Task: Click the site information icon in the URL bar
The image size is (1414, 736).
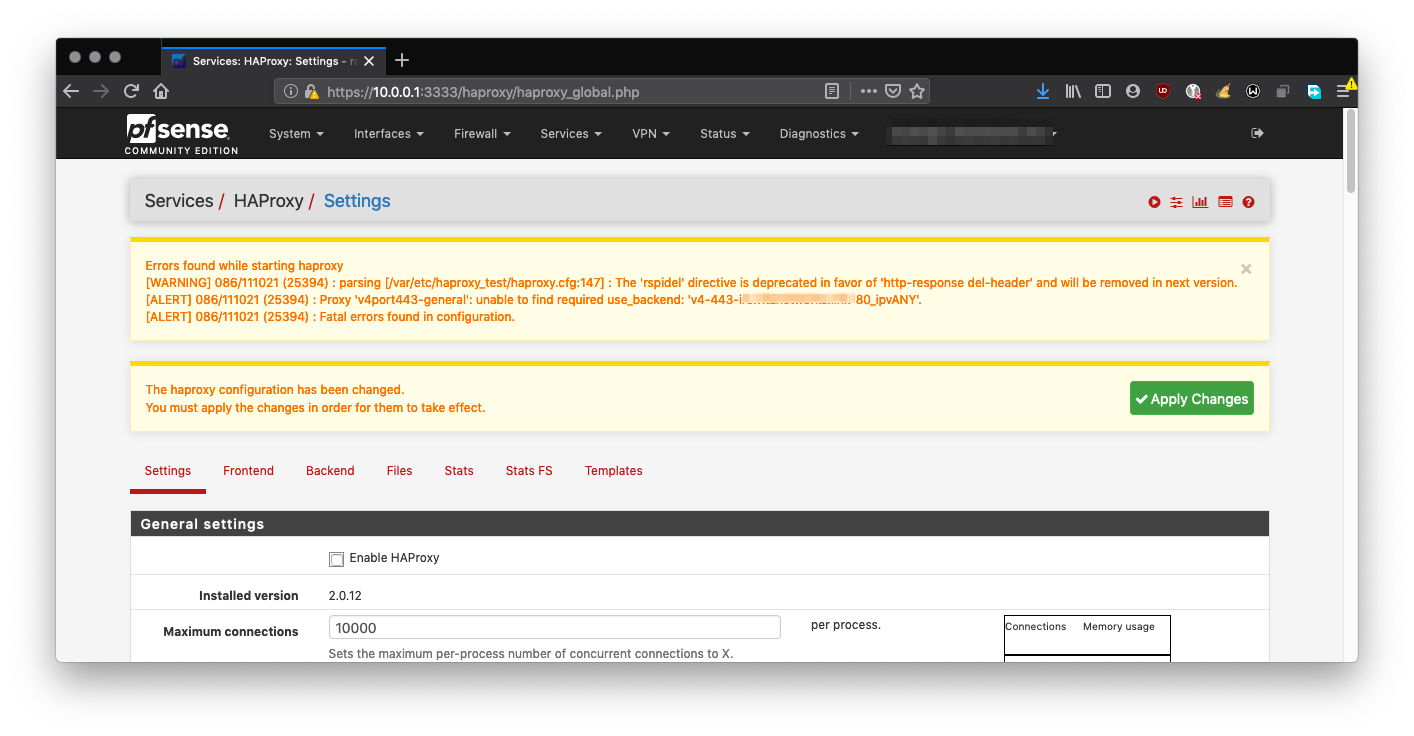Action: (291, 91)
